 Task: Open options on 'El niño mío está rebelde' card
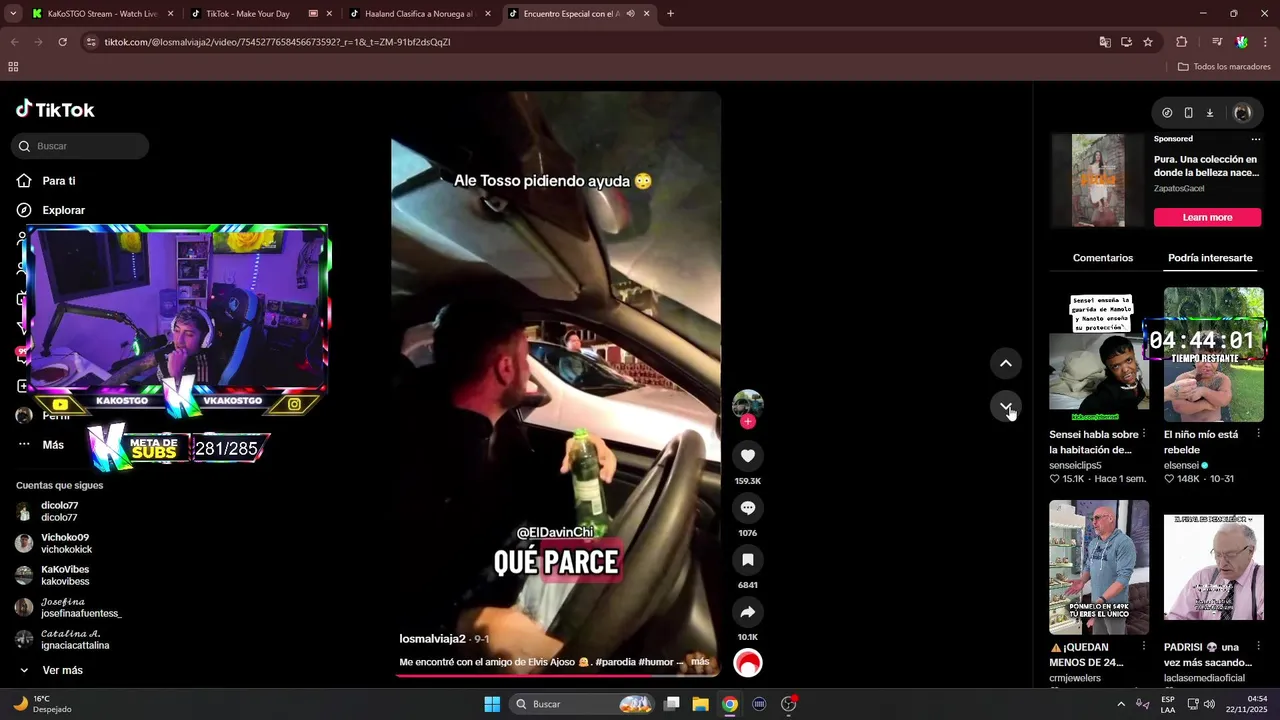tap(1258, 434)
